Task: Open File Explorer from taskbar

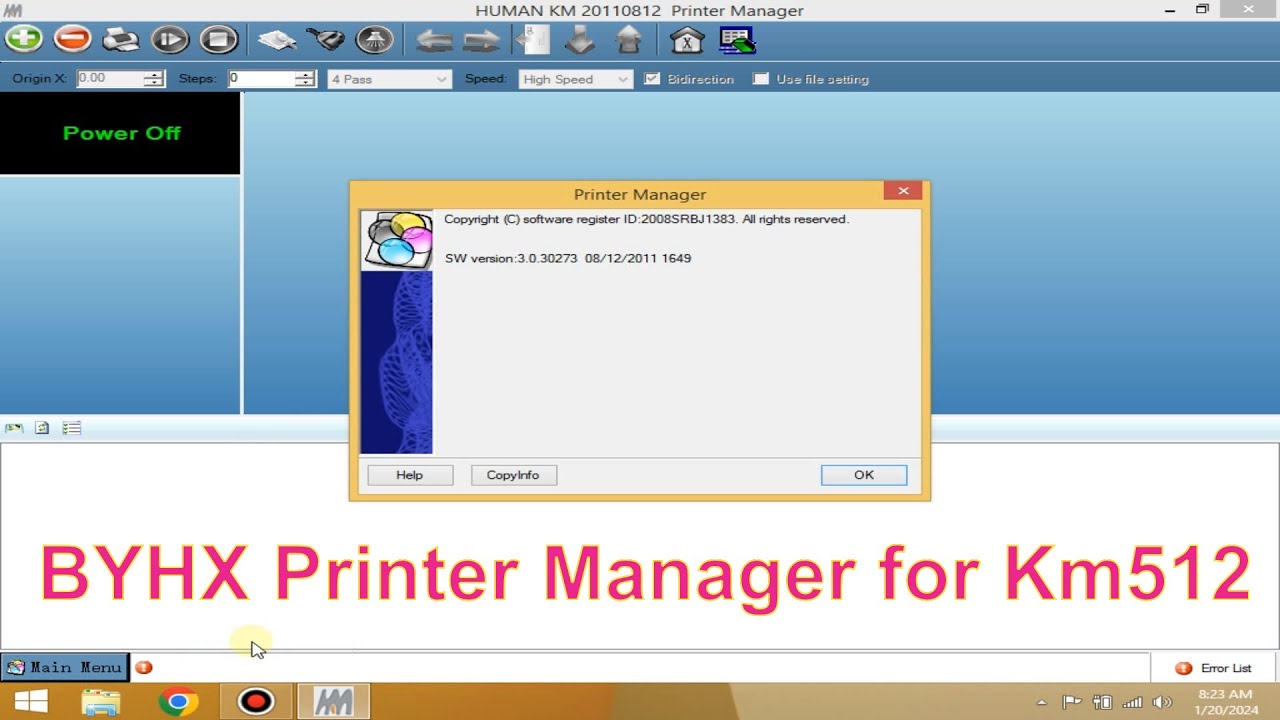Action: (101, 702)
